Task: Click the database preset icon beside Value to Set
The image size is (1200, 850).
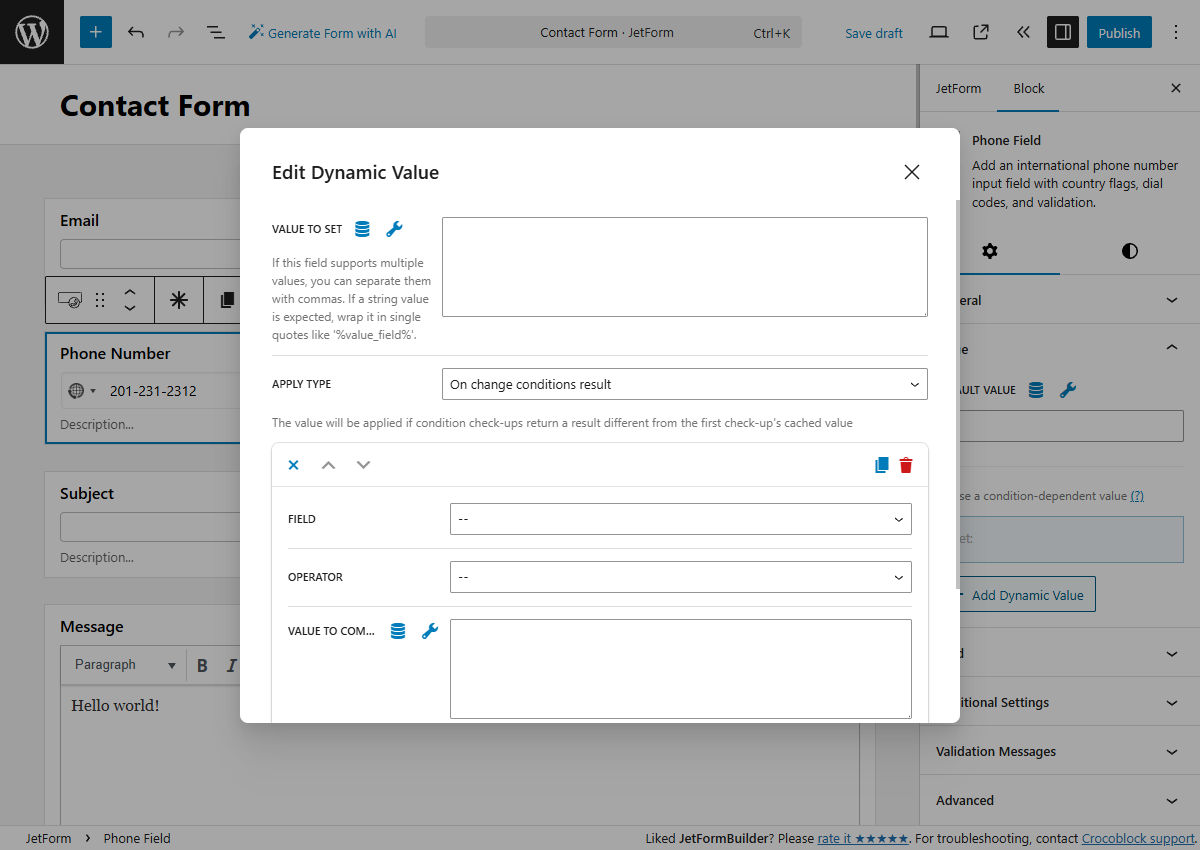Action: click(x=363, y=229)
